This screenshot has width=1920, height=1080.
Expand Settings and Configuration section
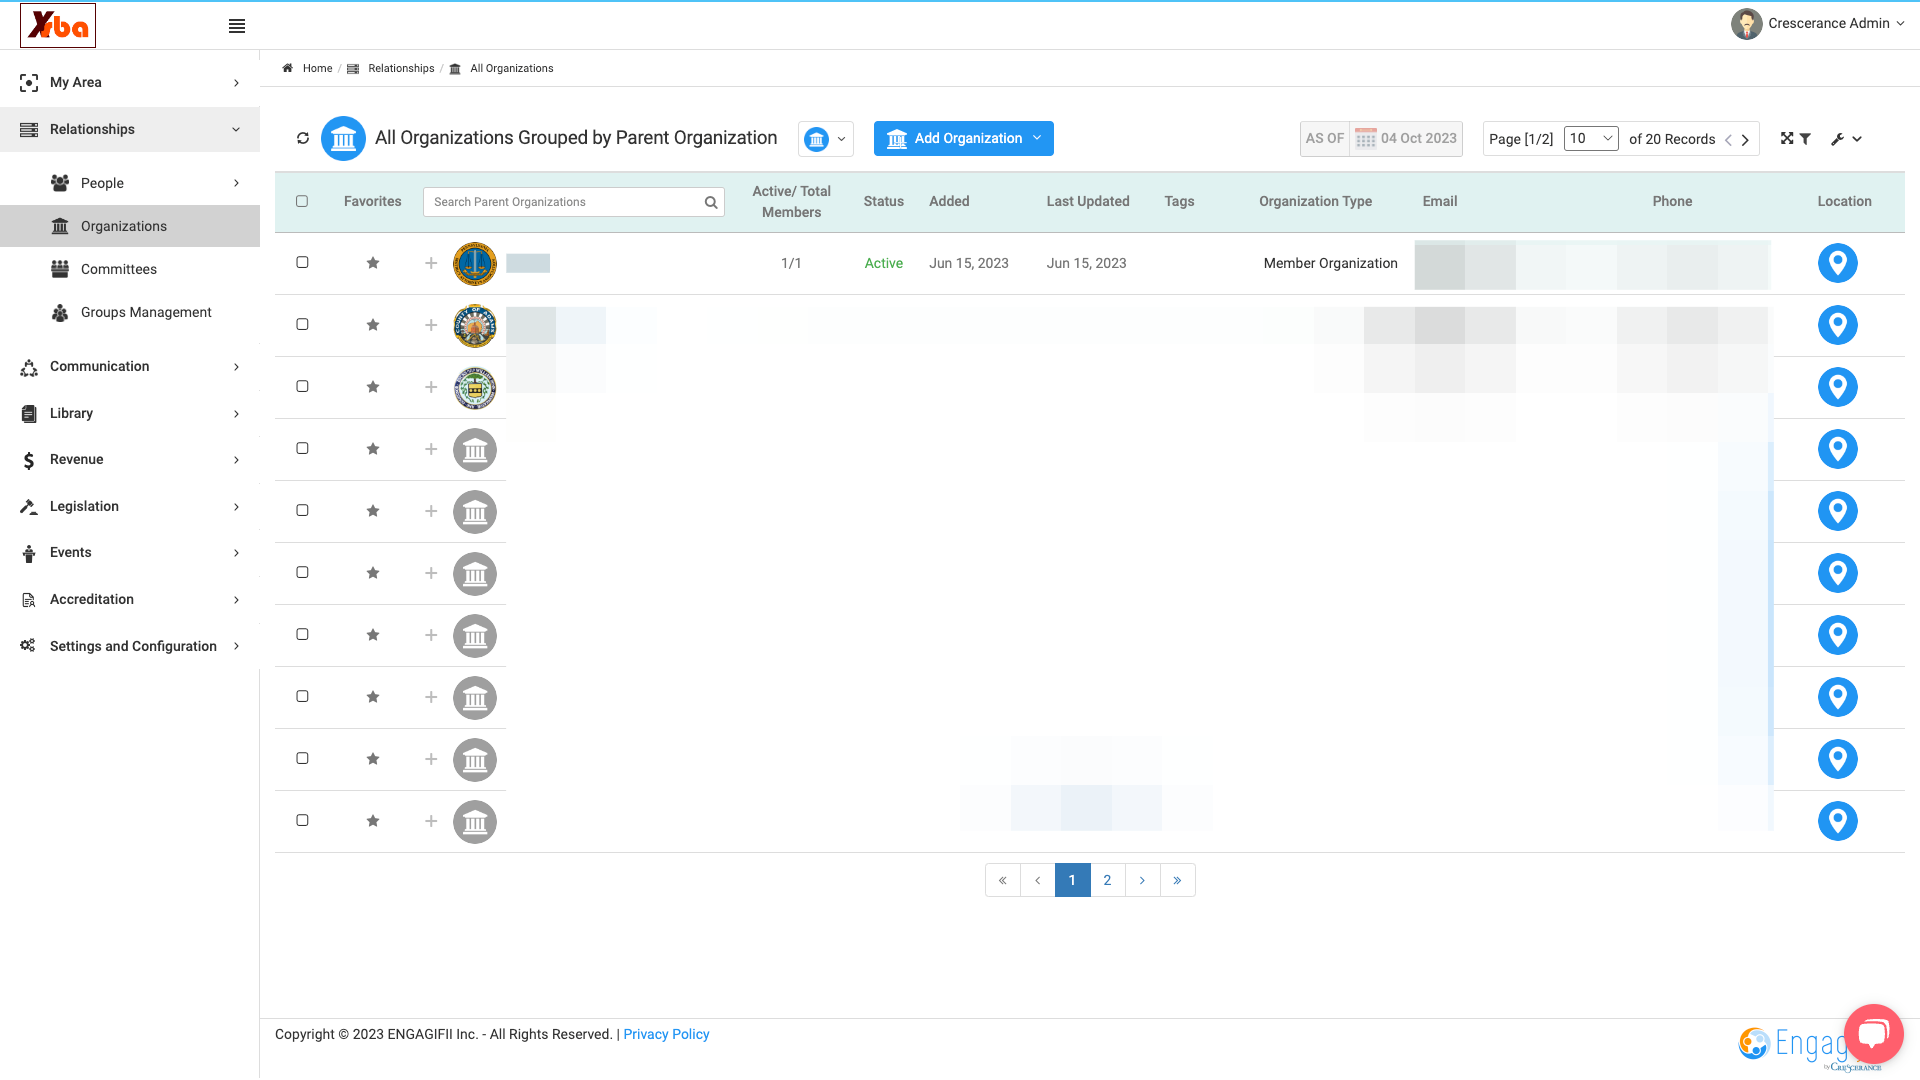tap(130, 646)
